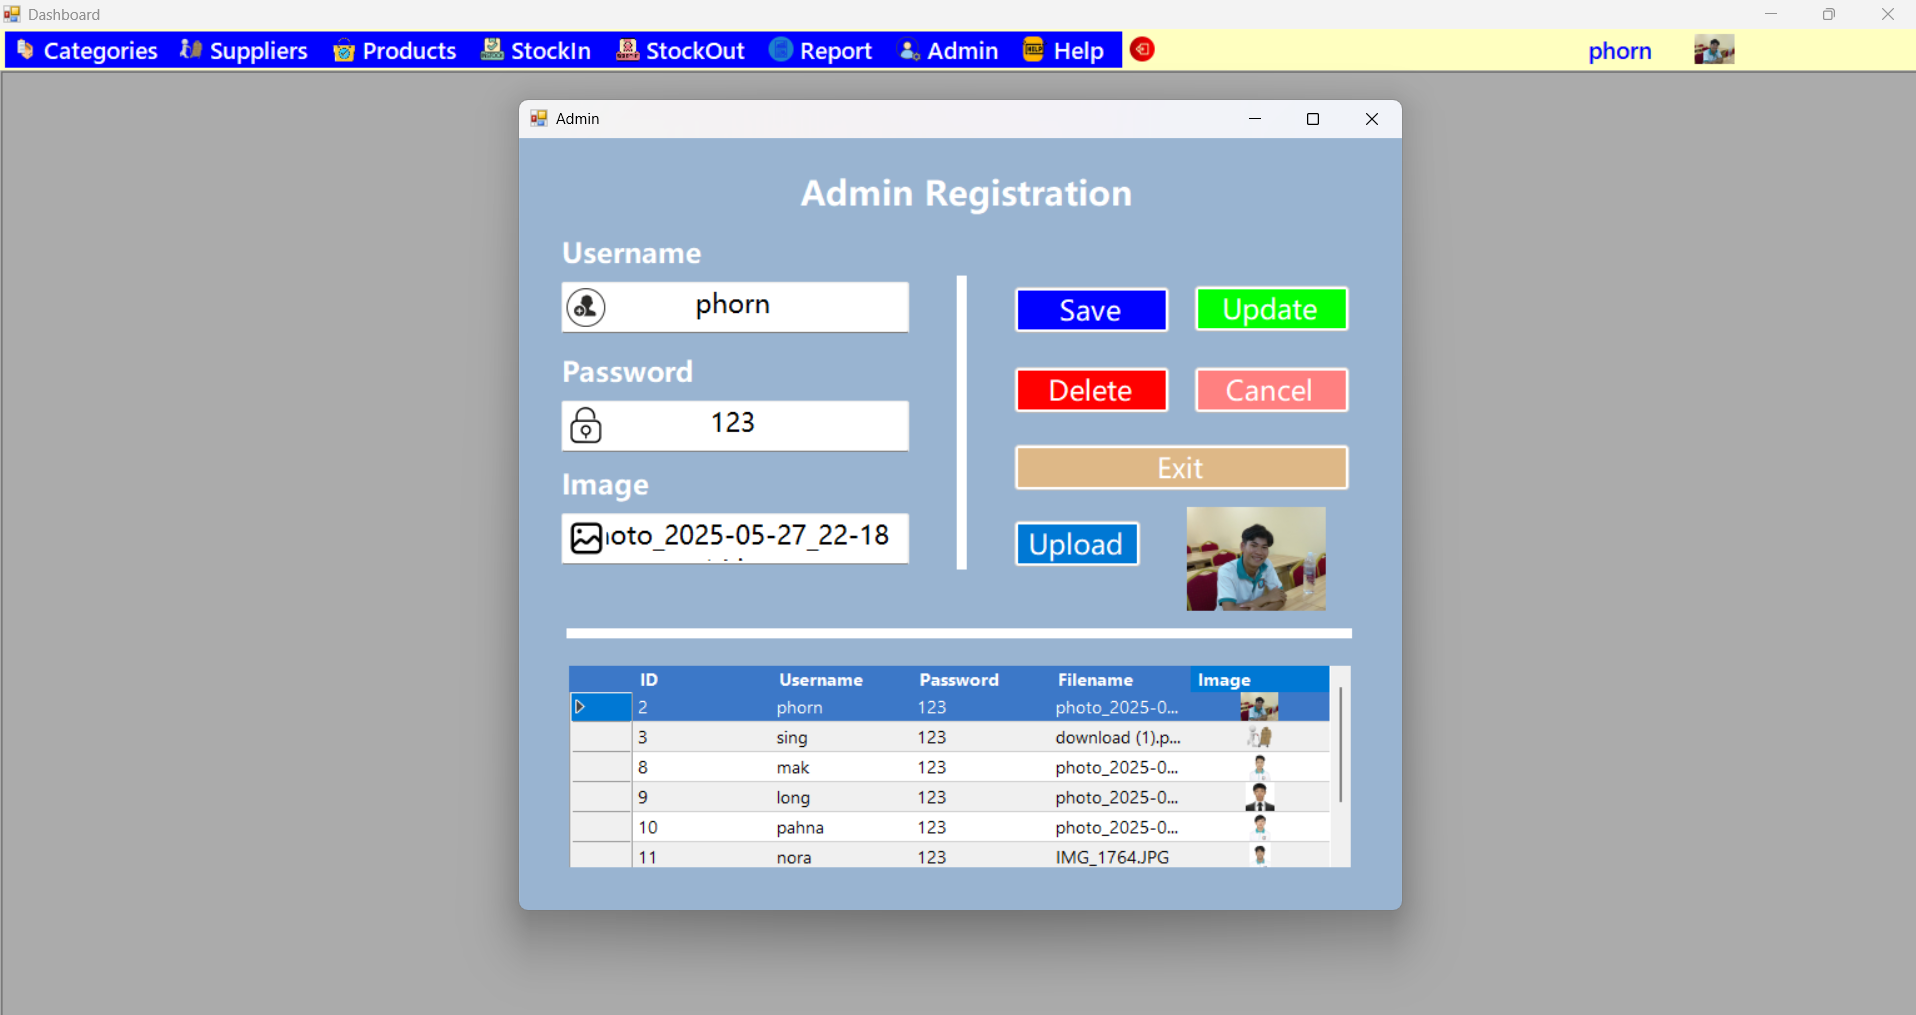Viewport: 1916px width, 1015px height.
Task: Click the lock icon beside the Password field
Action: 586,425
